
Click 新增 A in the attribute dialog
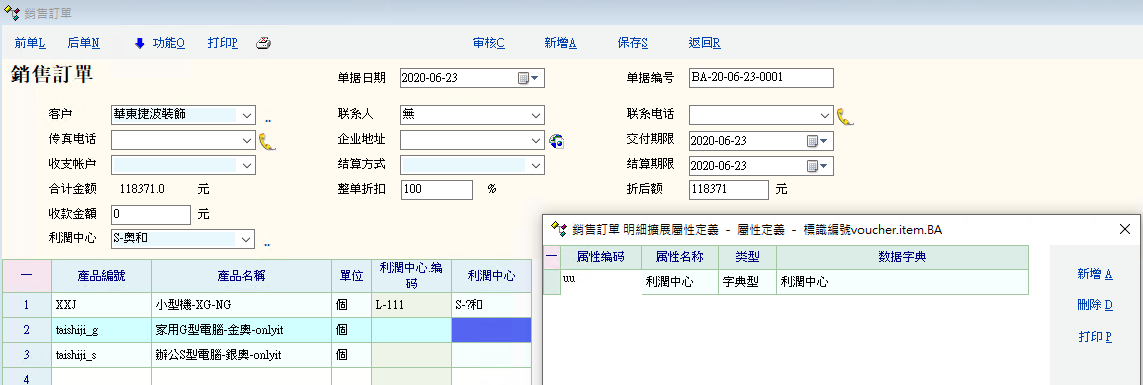pos(1095,274)
